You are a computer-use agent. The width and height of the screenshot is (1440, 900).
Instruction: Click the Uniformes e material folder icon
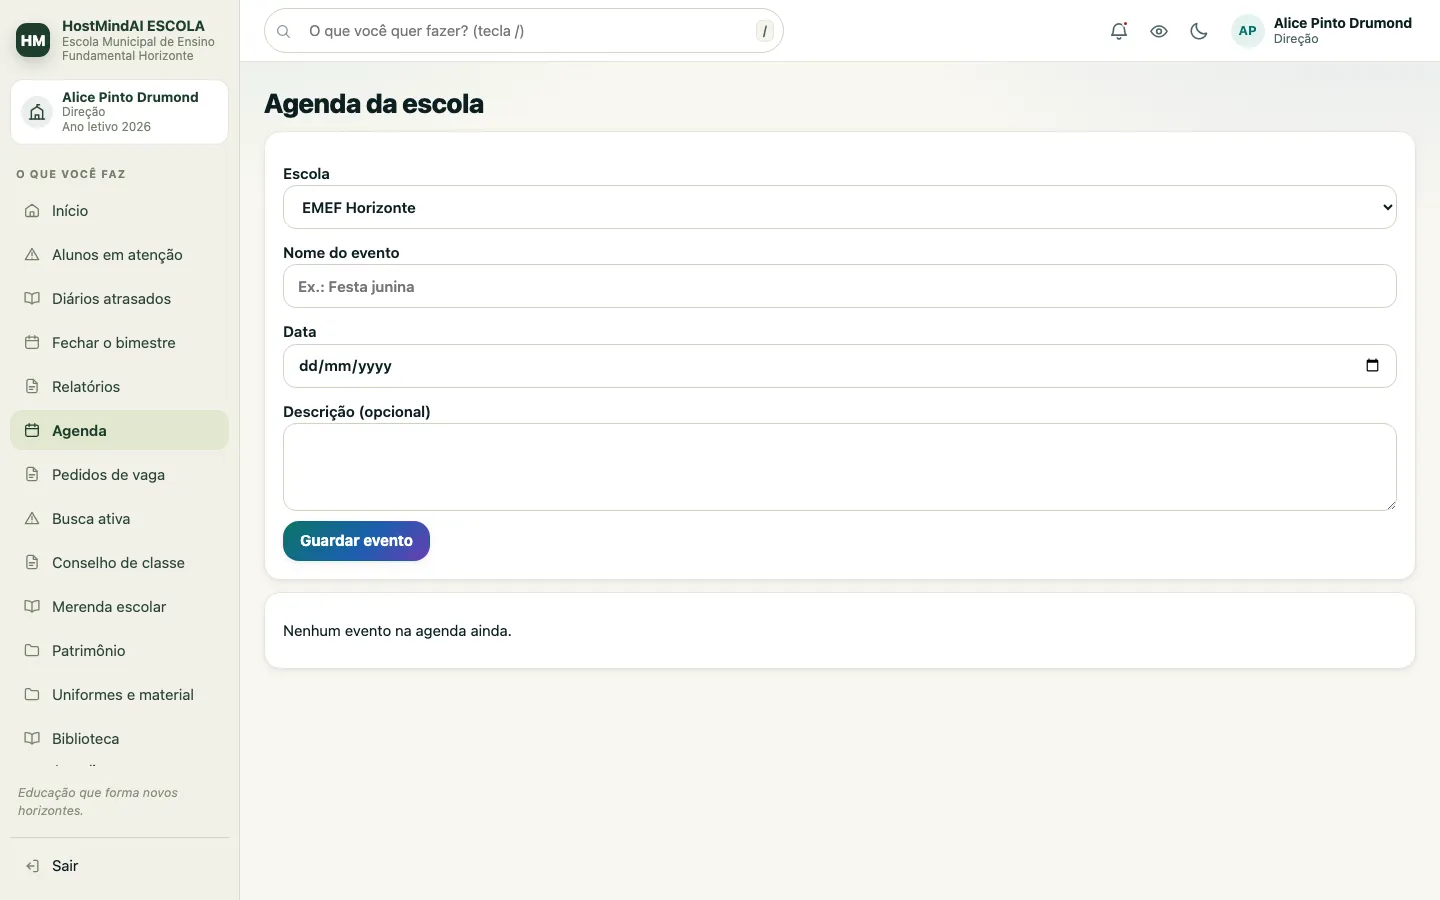click(x=32, y=695)
